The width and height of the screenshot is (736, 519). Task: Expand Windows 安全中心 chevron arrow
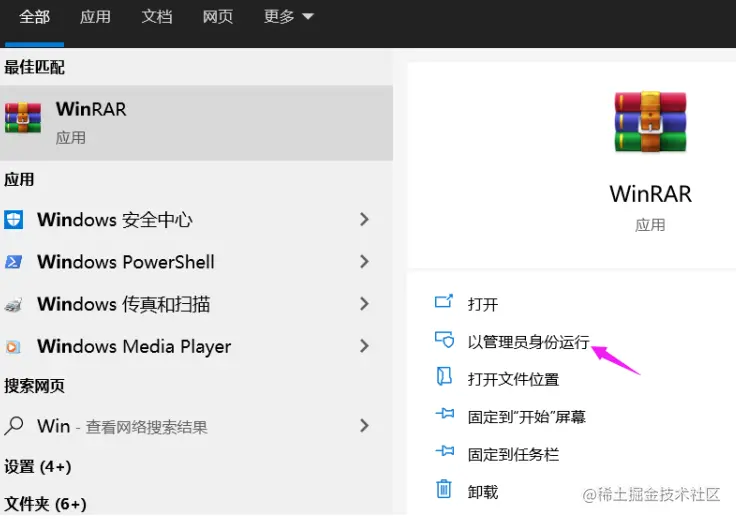[x=364, y=219]
